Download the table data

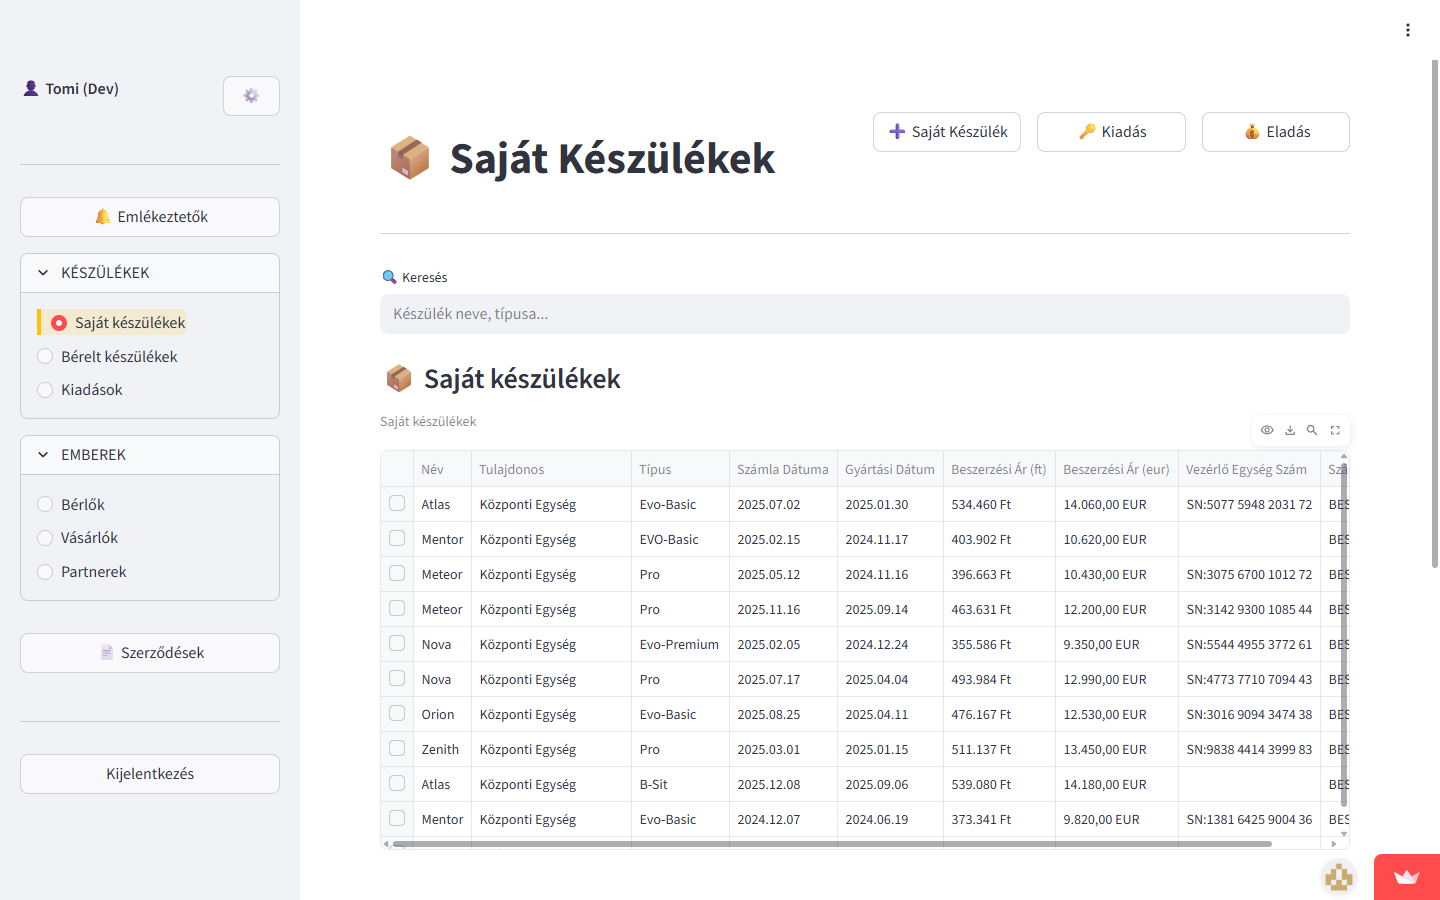(x=1290, y=430)
